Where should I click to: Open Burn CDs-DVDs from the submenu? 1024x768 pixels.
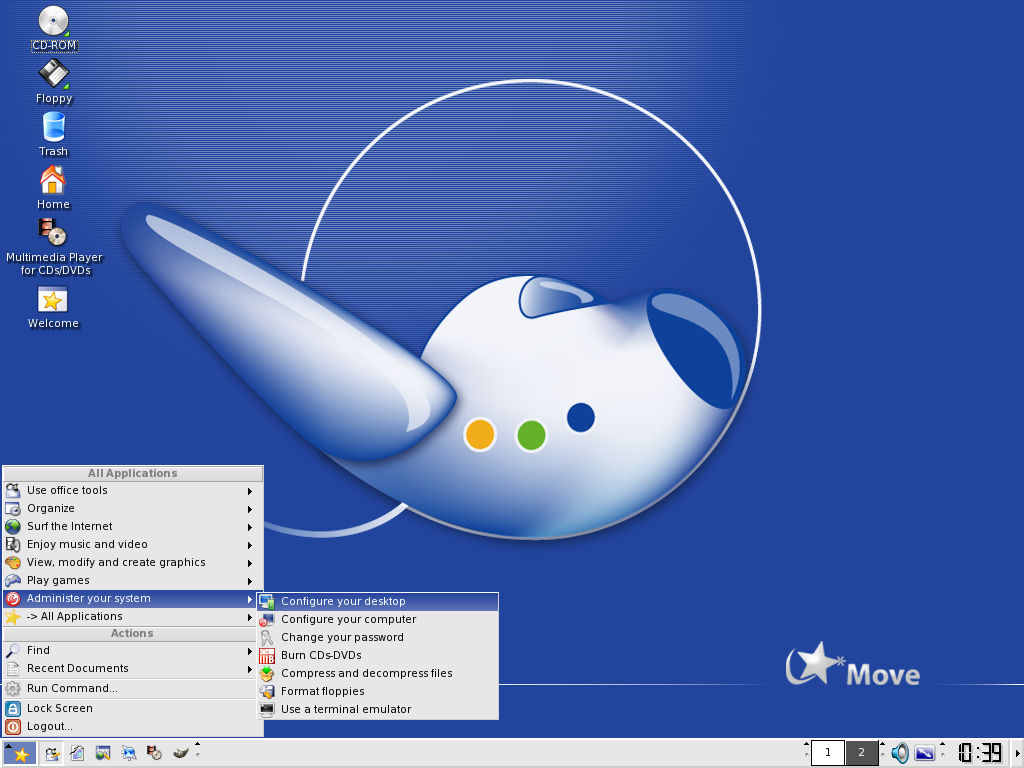point(378,655)
